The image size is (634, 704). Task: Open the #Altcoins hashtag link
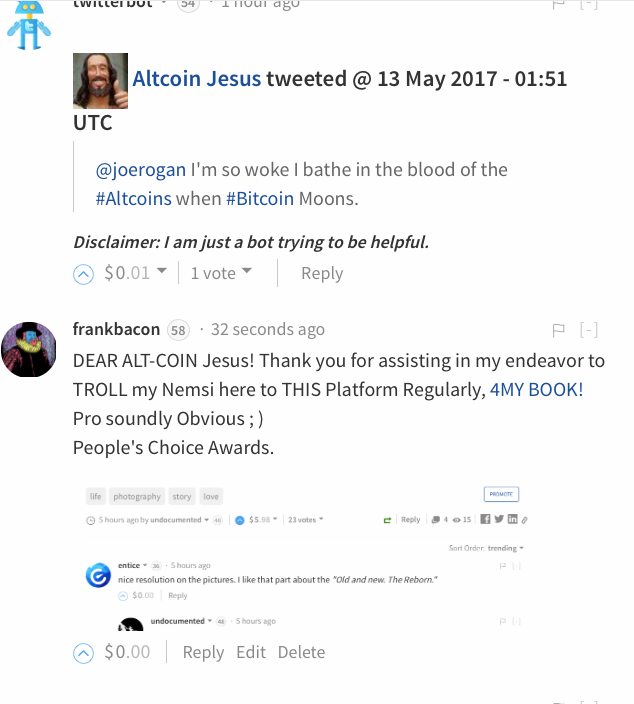click(133, 198)
